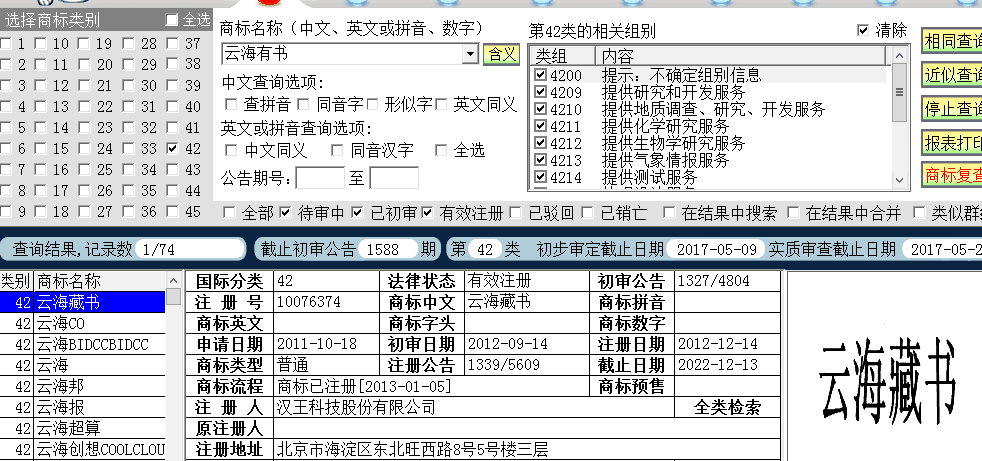Select result row 云海创想COOLCLOU

tap(82, 449)
